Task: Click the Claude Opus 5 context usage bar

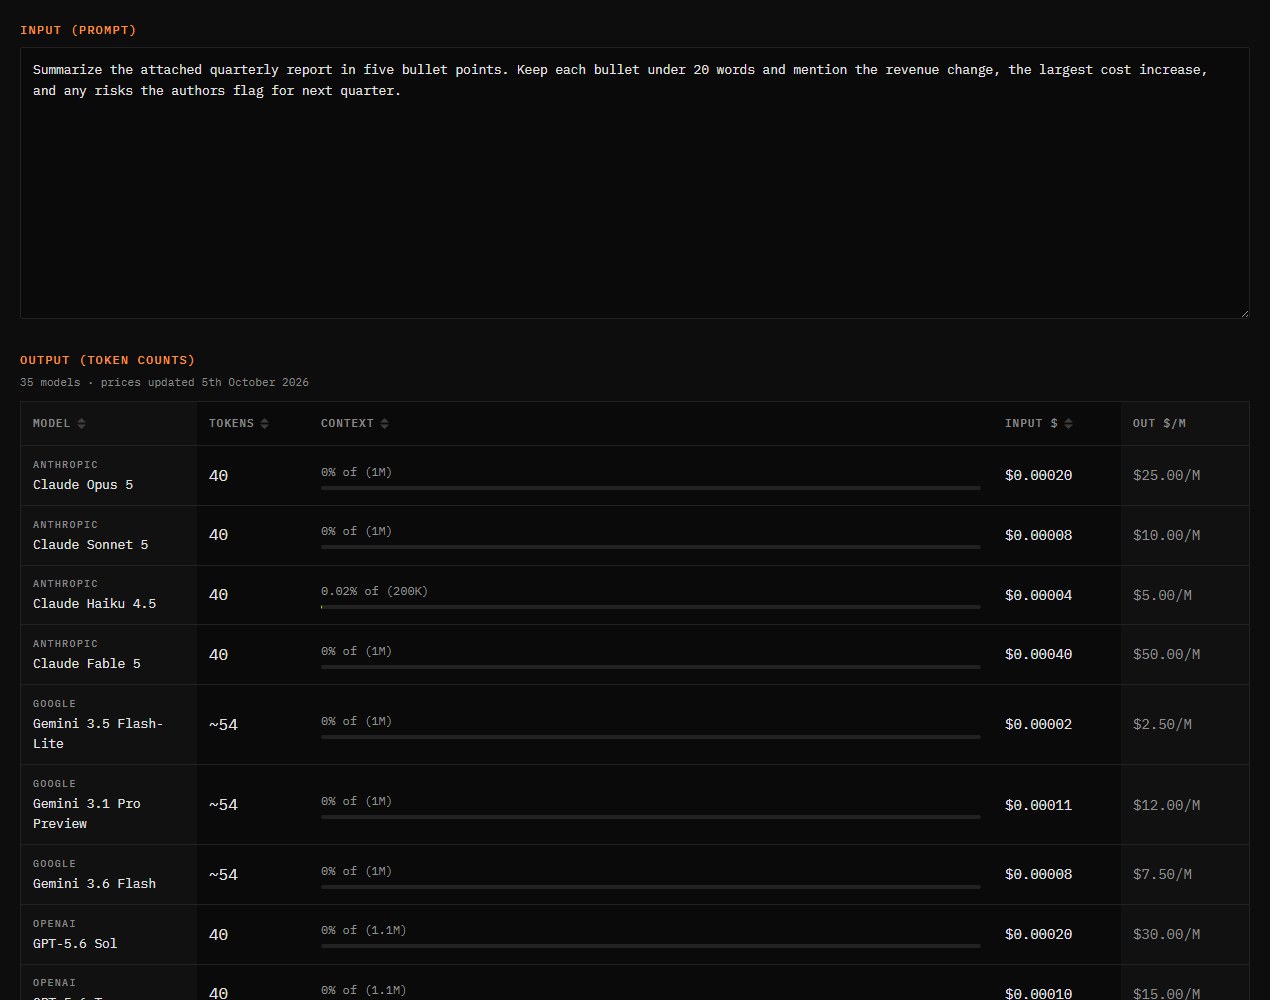Action: click(650, 488)
